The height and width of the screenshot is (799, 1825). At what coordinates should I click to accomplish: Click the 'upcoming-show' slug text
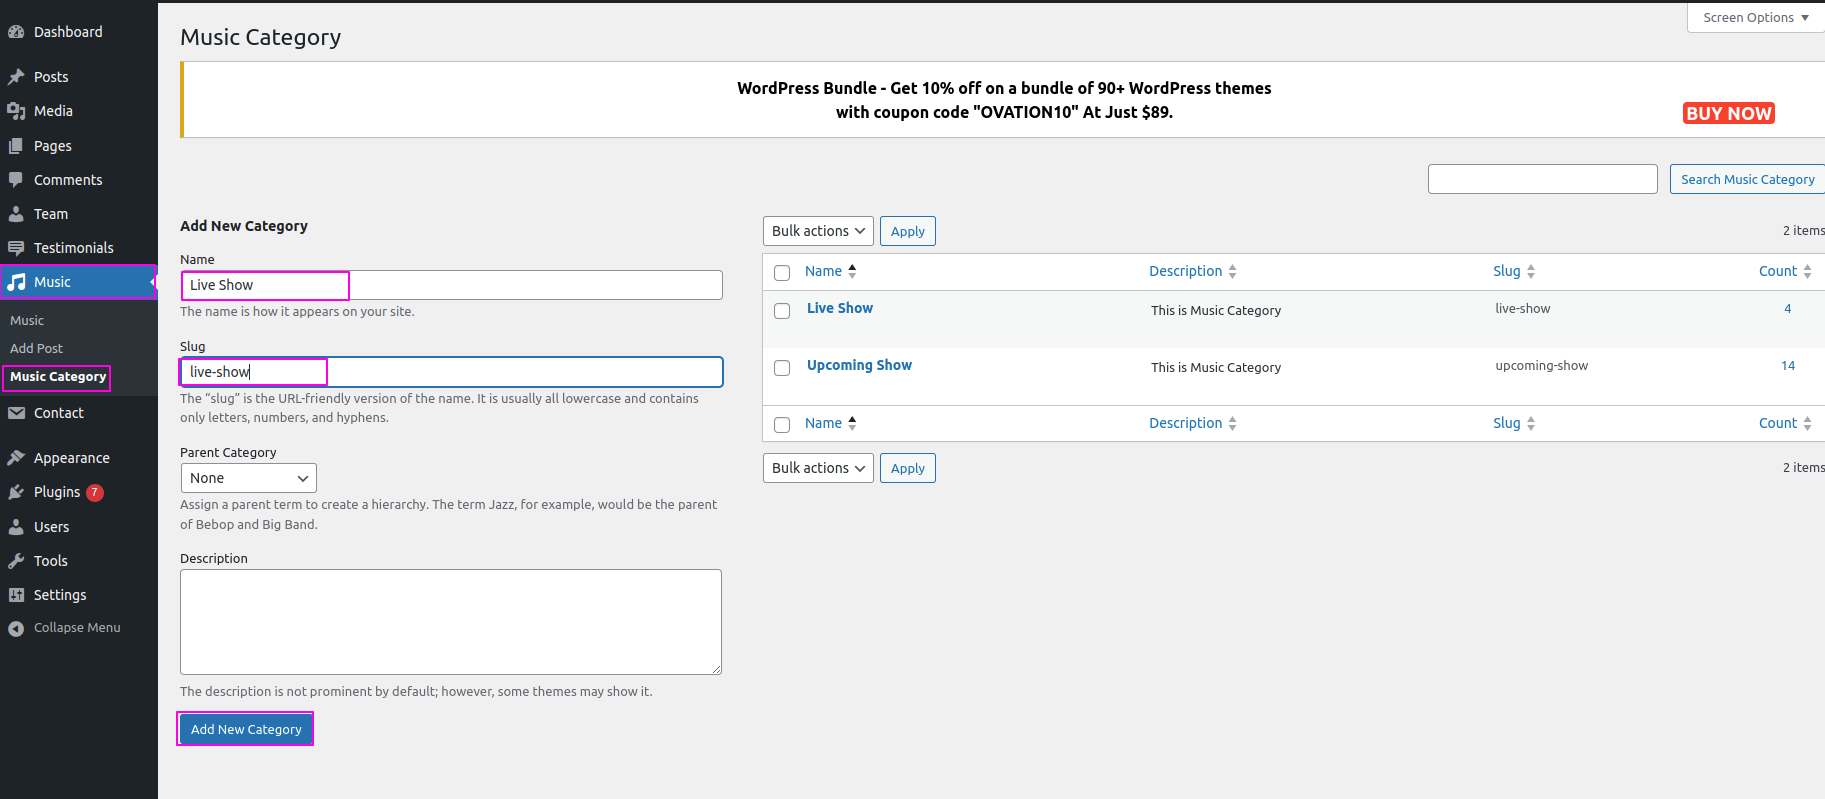tap(1541, 365)
